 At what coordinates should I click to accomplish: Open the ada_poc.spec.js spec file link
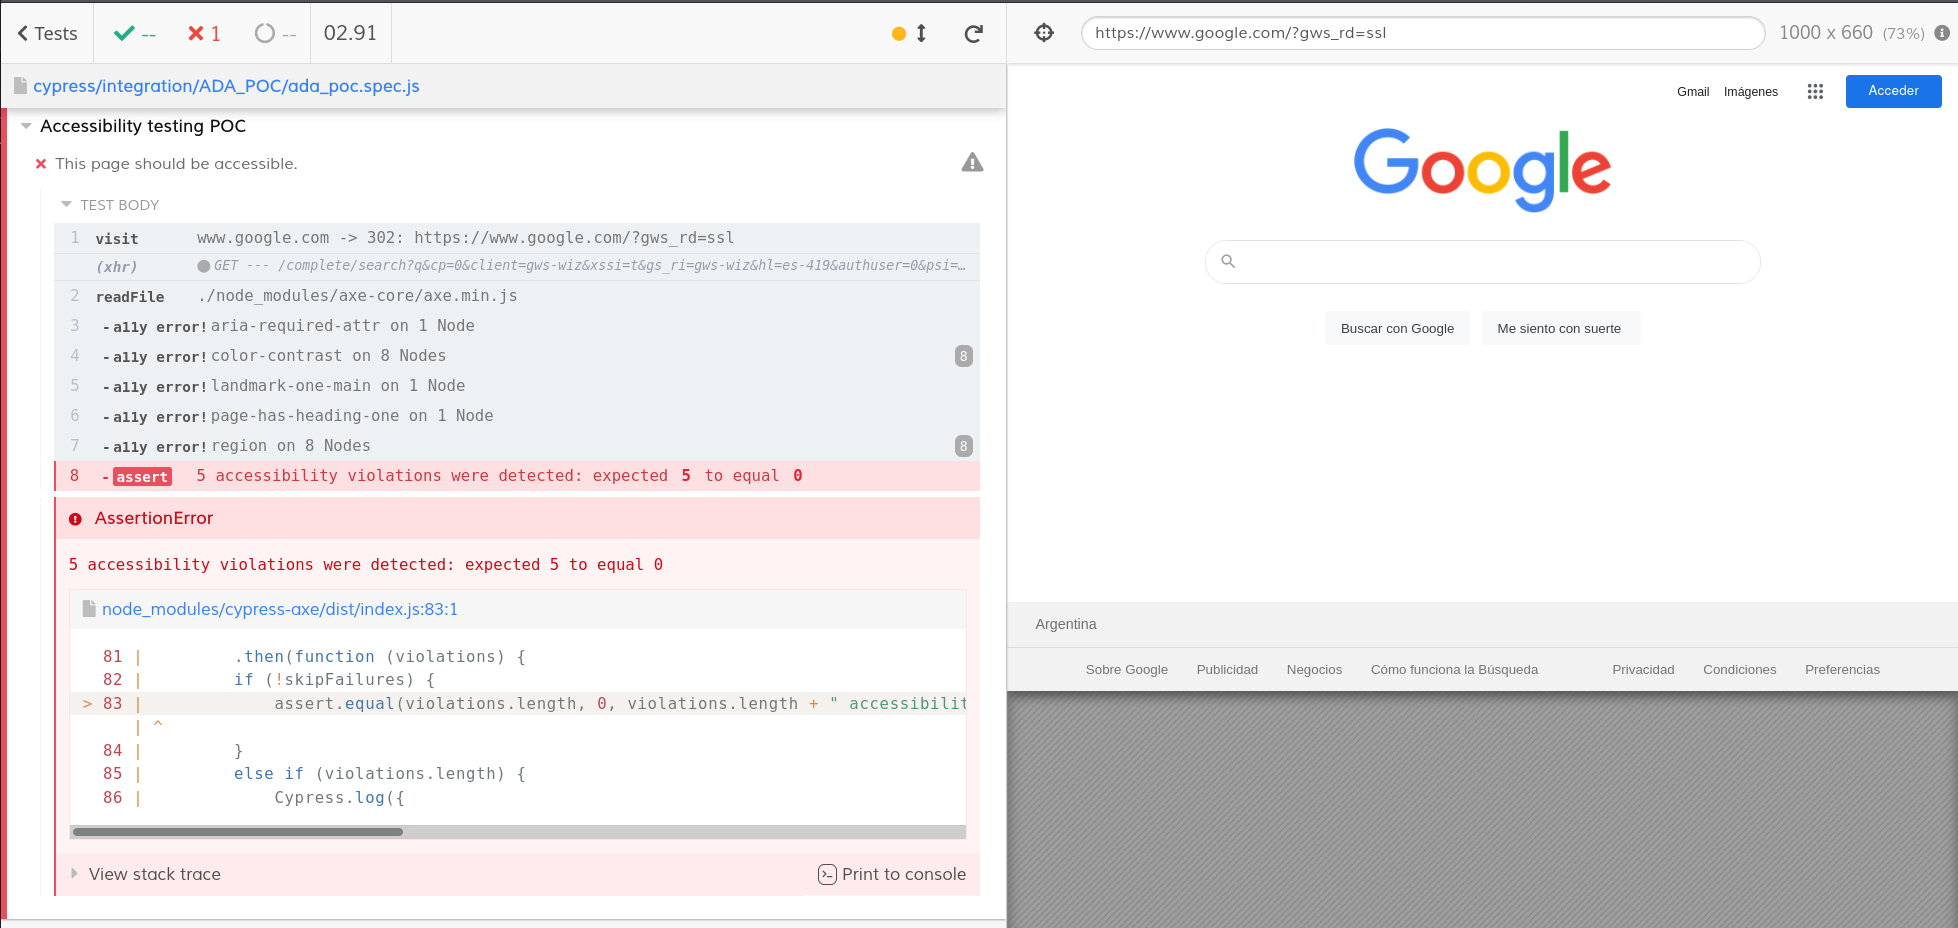pos(226,86)
